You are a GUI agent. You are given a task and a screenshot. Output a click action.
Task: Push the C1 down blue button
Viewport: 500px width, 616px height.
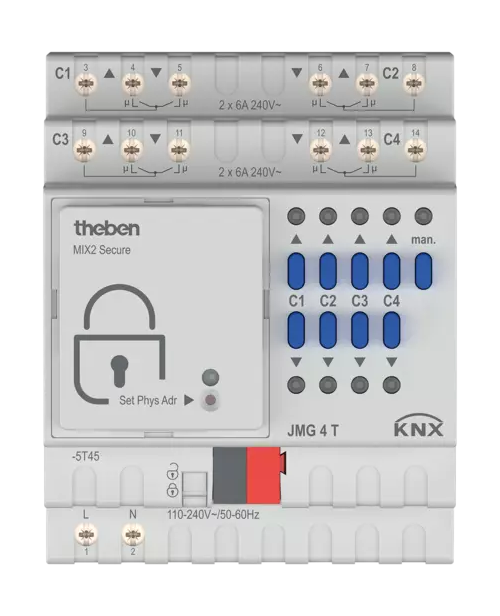[x=296, y=330]
